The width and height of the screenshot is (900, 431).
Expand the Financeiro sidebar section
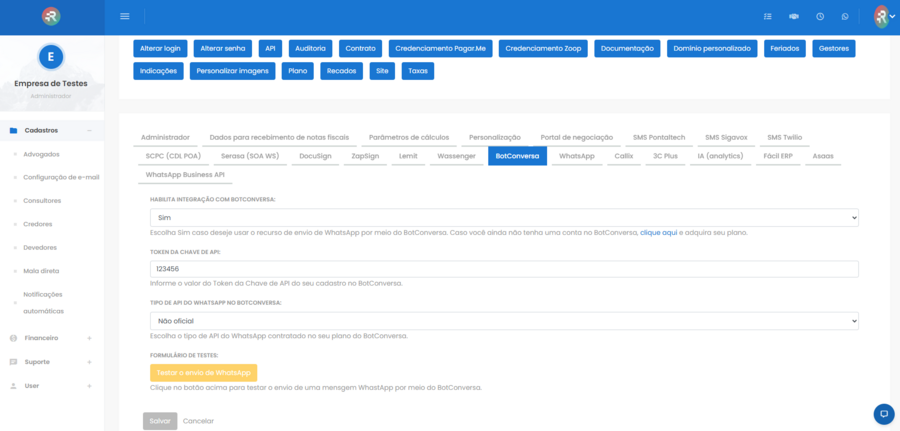pos(52,338)
